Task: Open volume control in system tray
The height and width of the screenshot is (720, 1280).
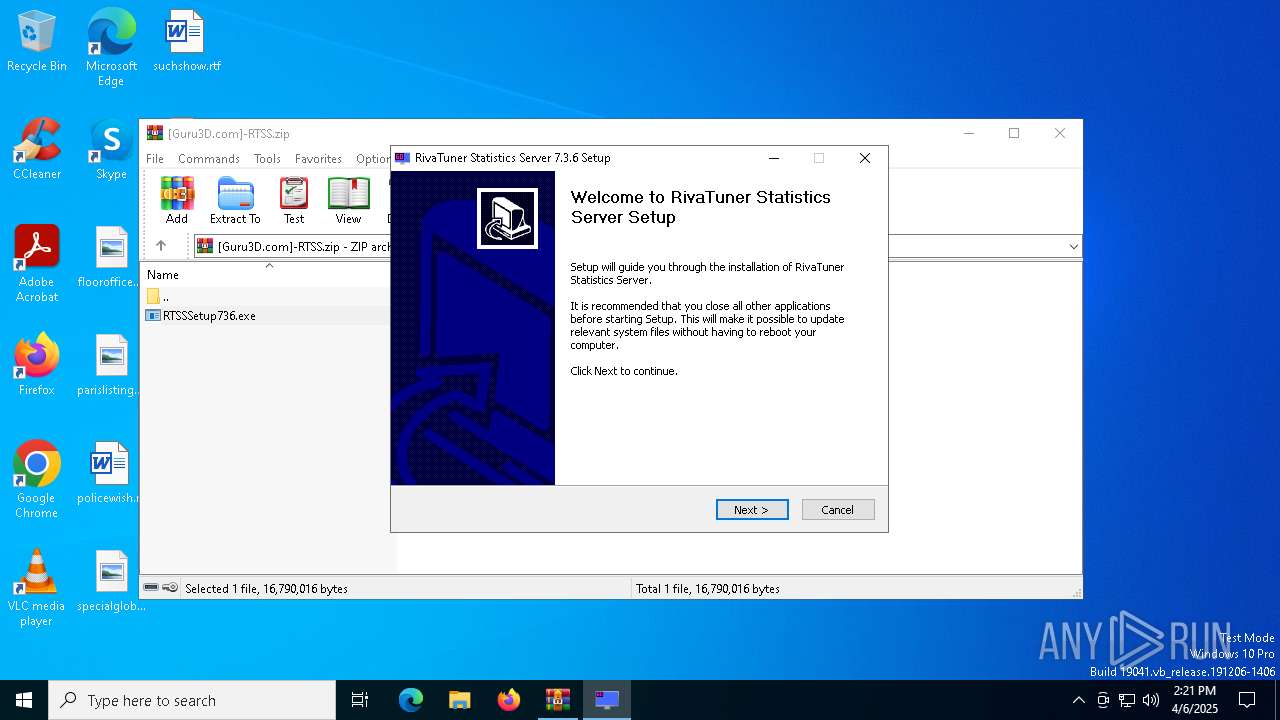Action: [x=1151, y=700]
